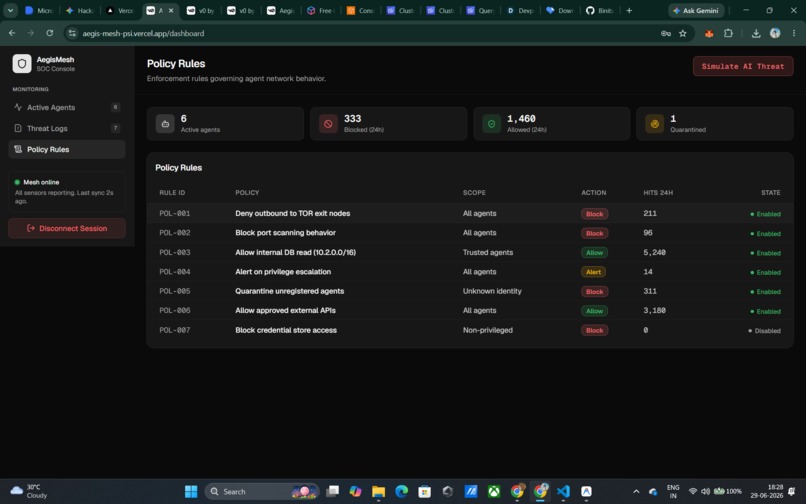Show hidden system tray icons
The width and height of the screenshot is (806, 504).
(x=636, y=492)
